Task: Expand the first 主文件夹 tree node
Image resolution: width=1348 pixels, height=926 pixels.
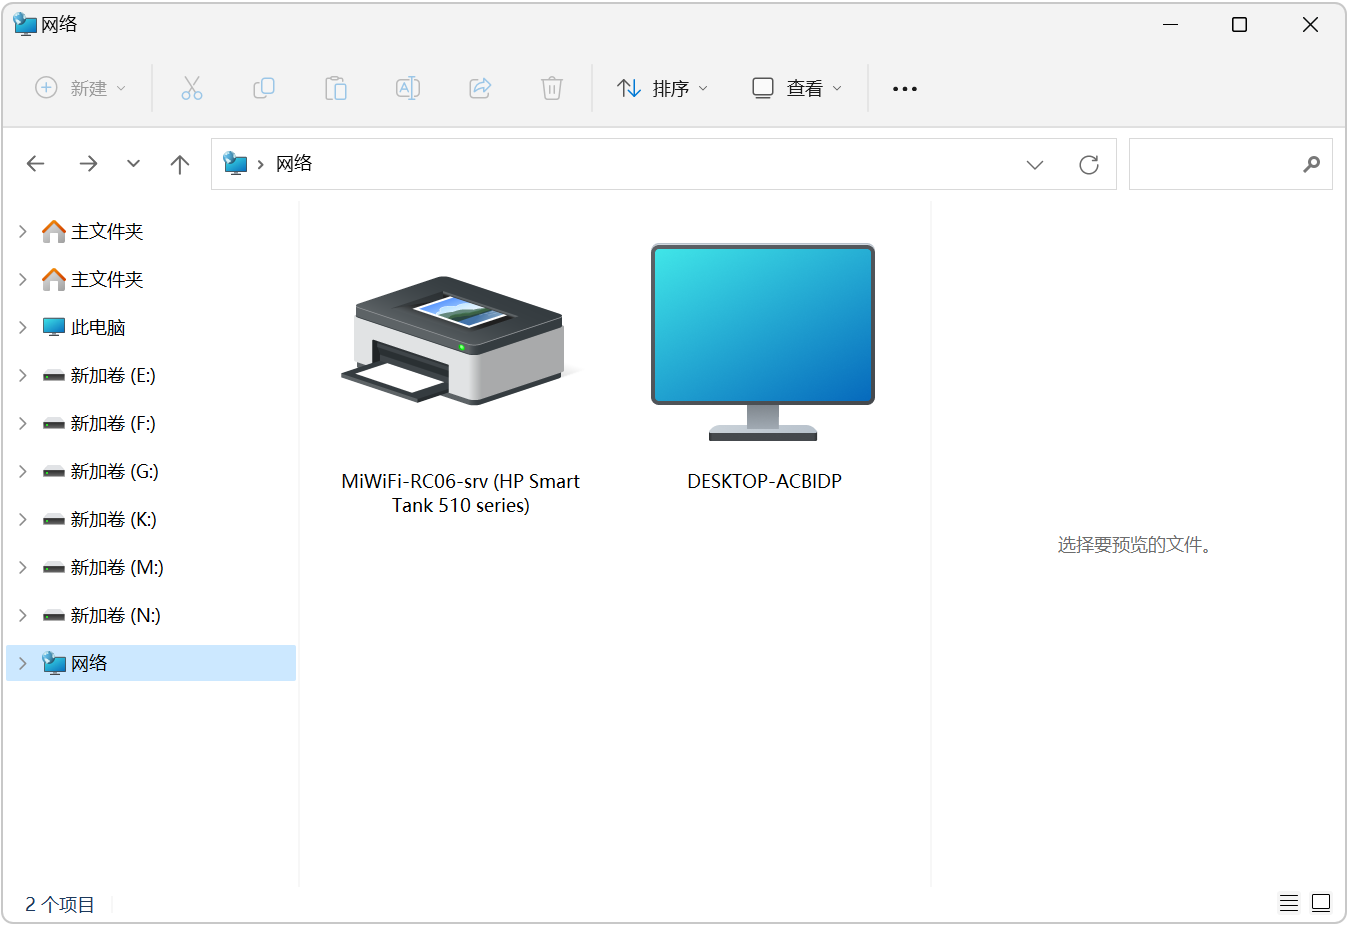Action: click(23, 231)
